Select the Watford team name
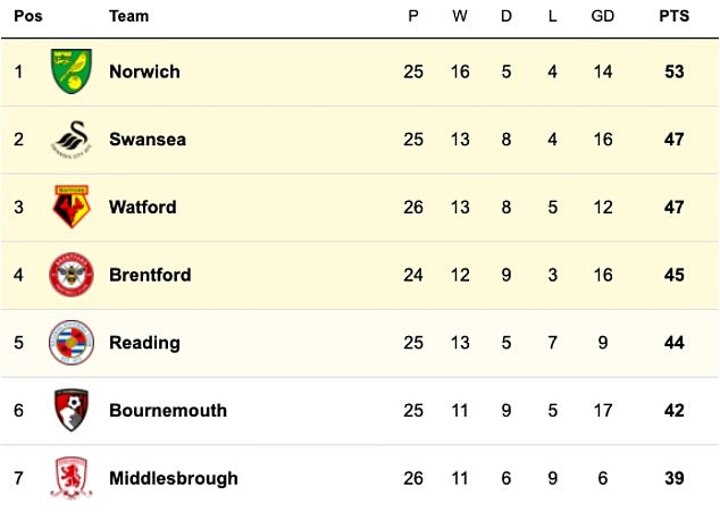The image size is (720, 512). [x=142, y=208]
